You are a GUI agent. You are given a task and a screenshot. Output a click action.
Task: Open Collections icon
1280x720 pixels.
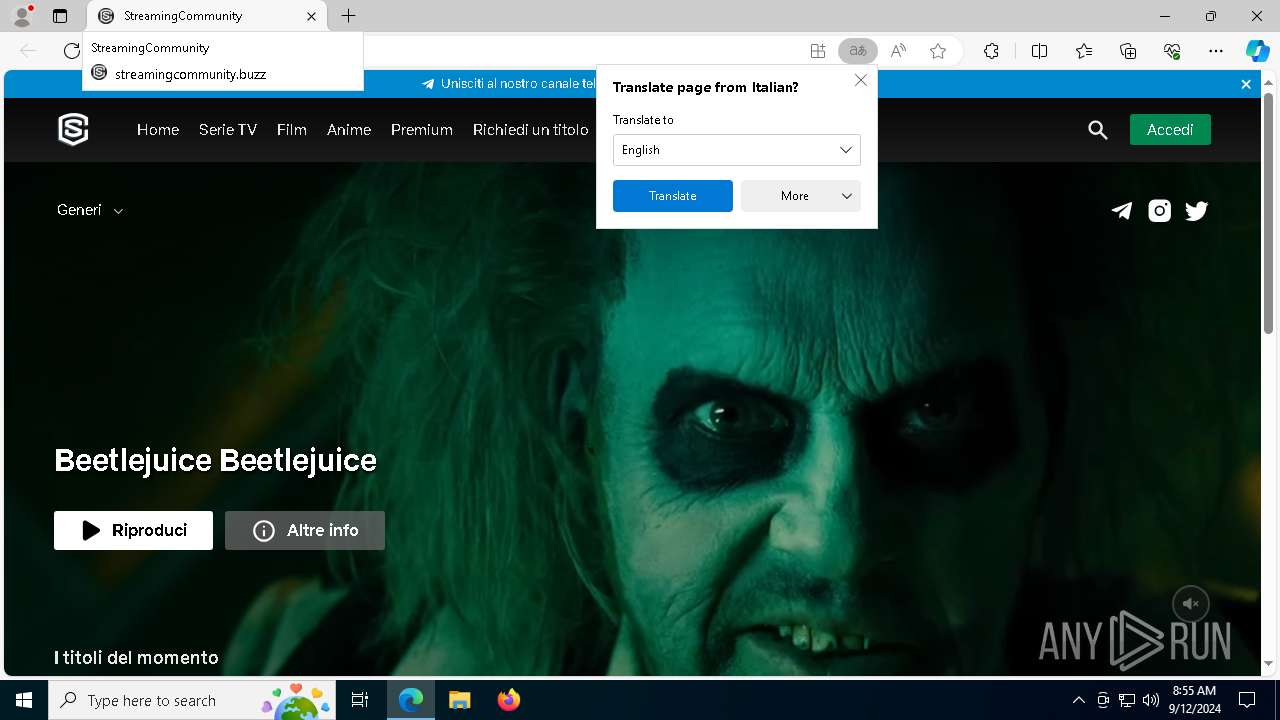coord(1128,51)
